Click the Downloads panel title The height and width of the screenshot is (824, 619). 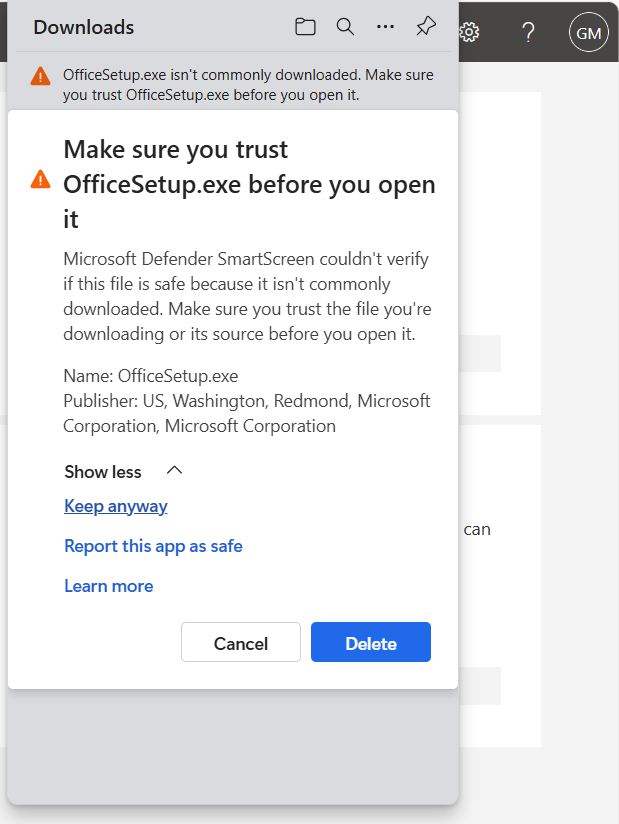[84, 27]
